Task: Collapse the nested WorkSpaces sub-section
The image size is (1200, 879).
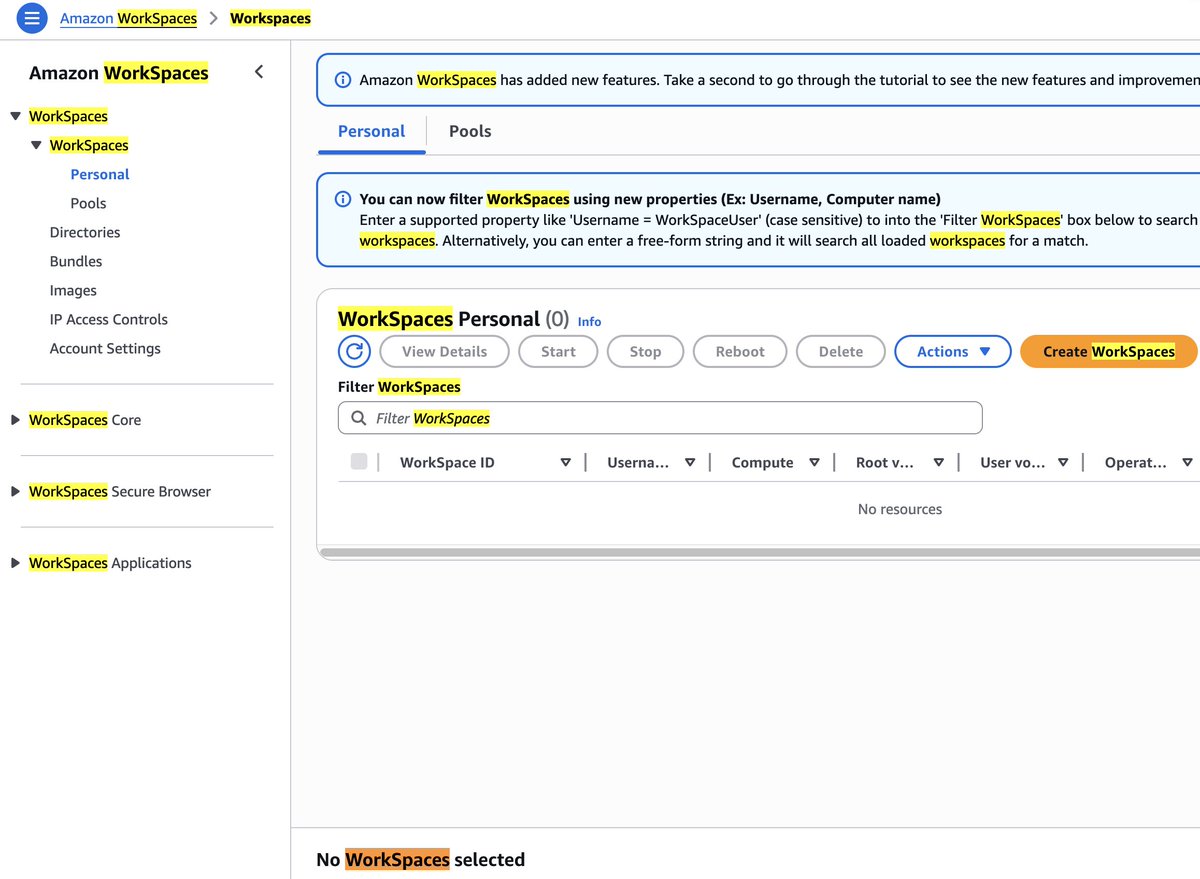Action: tap(36, 145)
